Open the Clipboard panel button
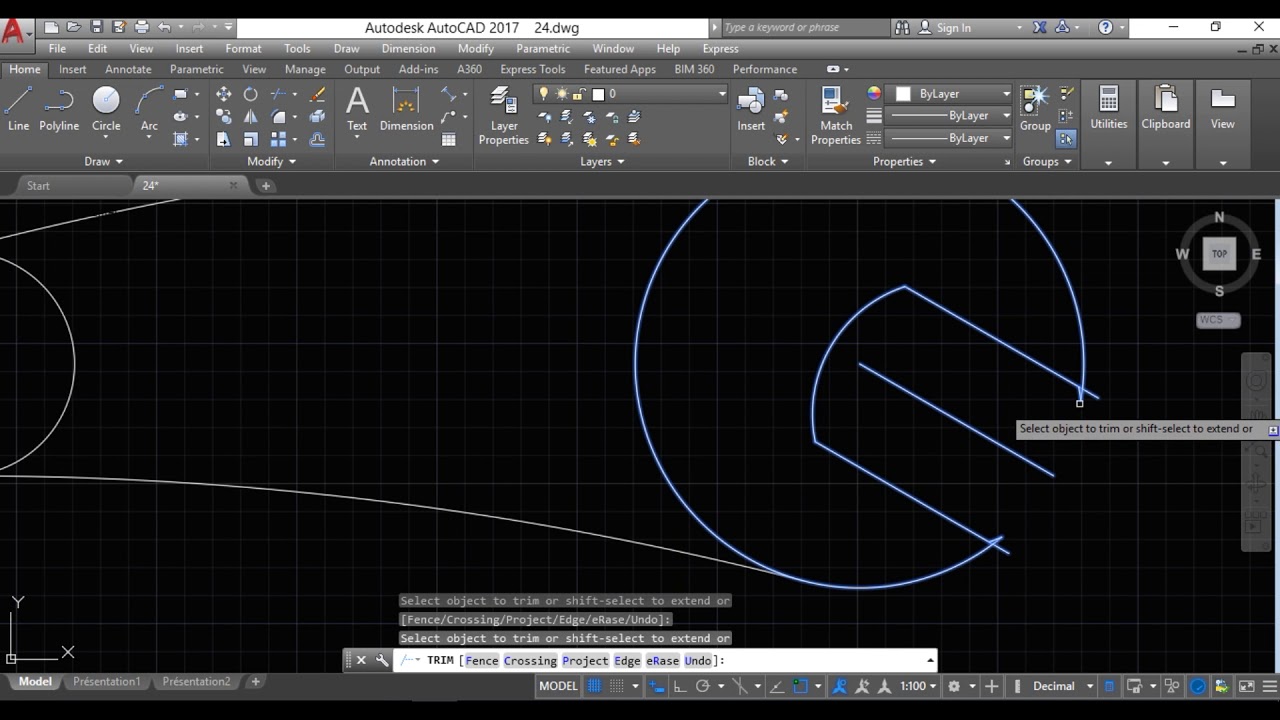The image size is (1280, 720). coord(1166,108)
